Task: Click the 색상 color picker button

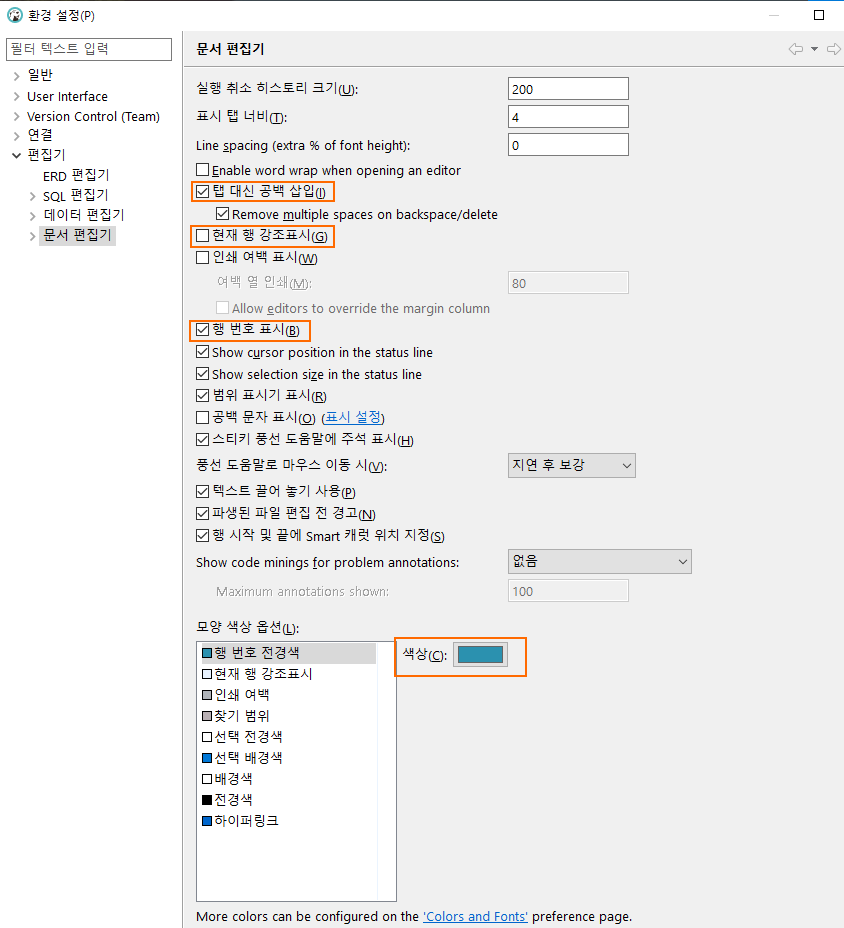Action: (x=480, y=655)
